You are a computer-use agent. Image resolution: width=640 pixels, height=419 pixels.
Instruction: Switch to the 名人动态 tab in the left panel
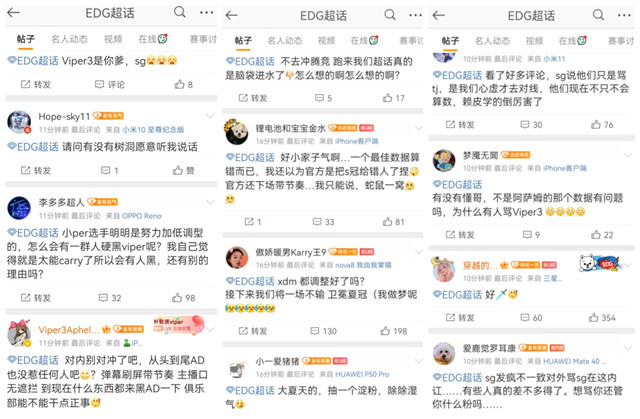[x=69, y=39]
